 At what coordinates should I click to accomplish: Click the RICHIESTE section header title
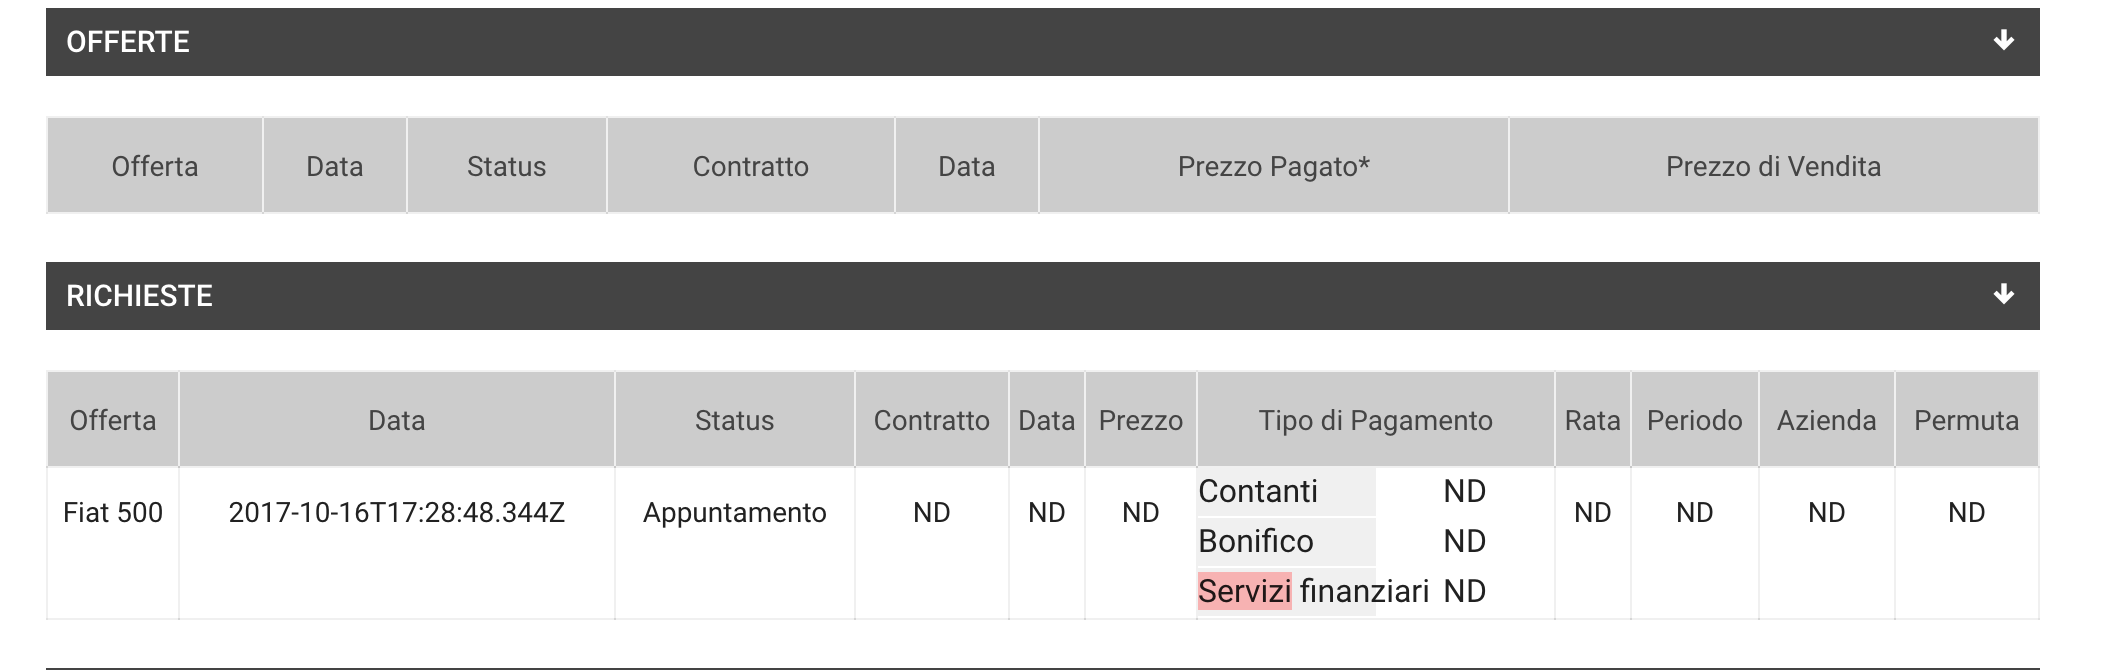tap(139, 296)
